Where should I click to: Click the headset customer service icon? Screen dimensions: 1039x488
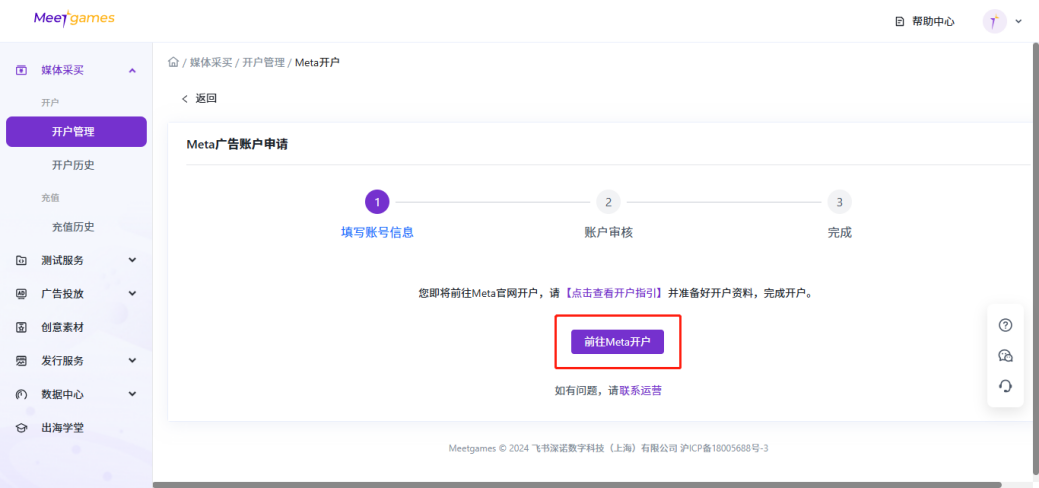point(1005,386)
